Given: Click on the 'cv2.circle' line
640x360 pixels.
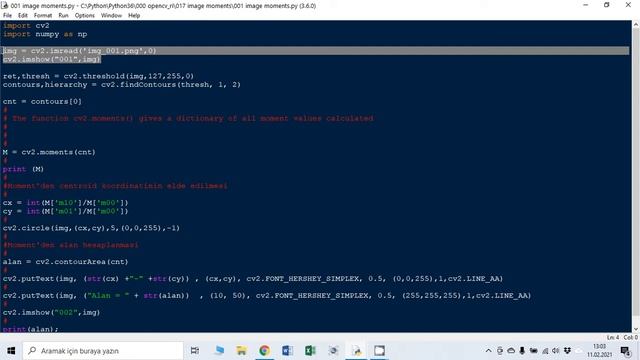Looking at the screenshot, I should pyautogui.click(x=91, y=228).
